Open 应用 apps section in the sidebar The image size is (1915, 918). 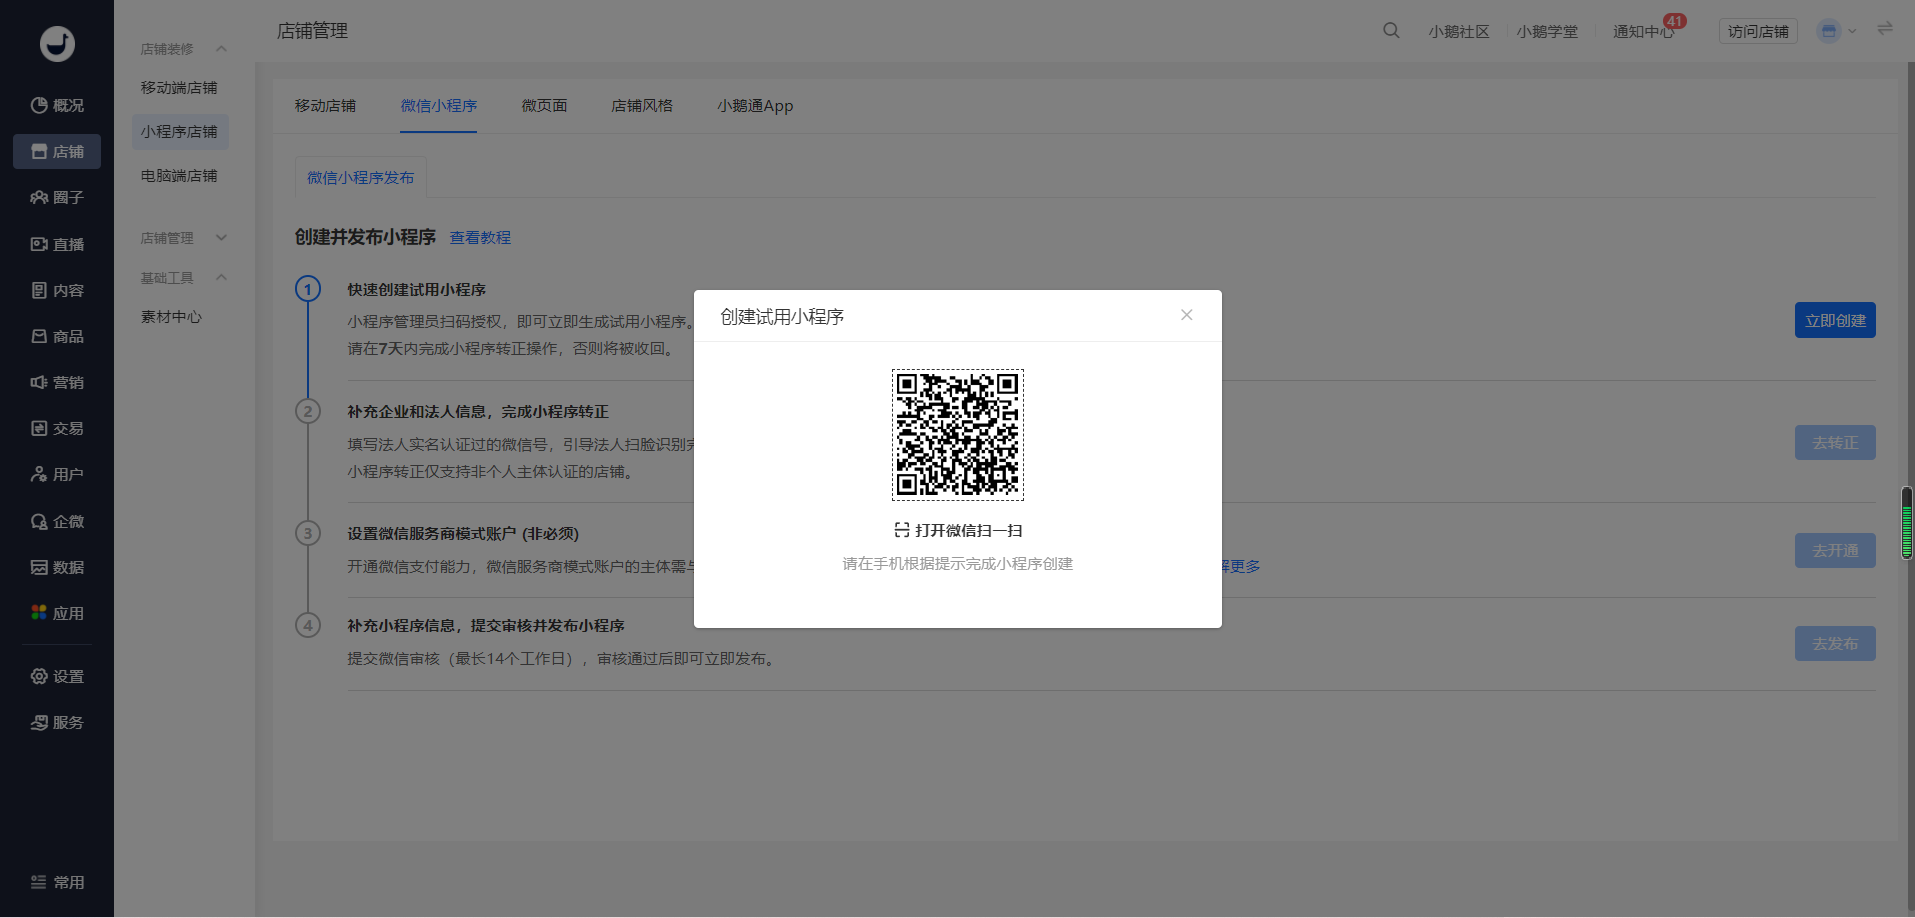(x=57, y=613)
